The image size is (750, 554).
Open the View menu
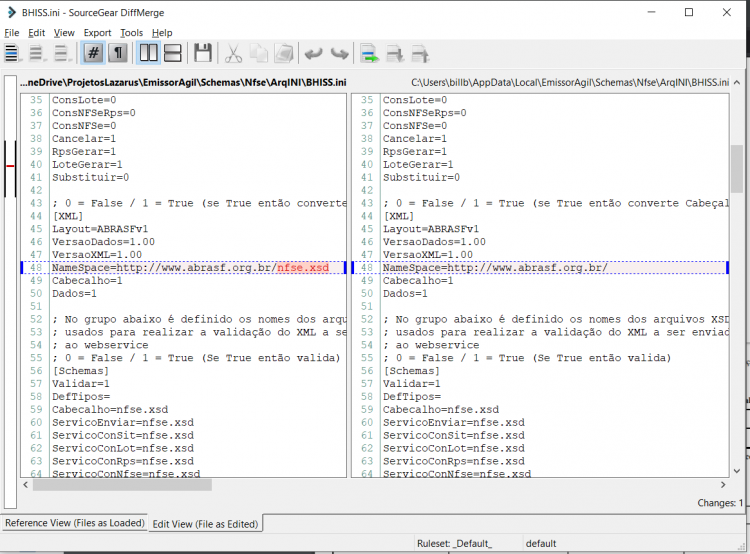click(x=64, y=33)
